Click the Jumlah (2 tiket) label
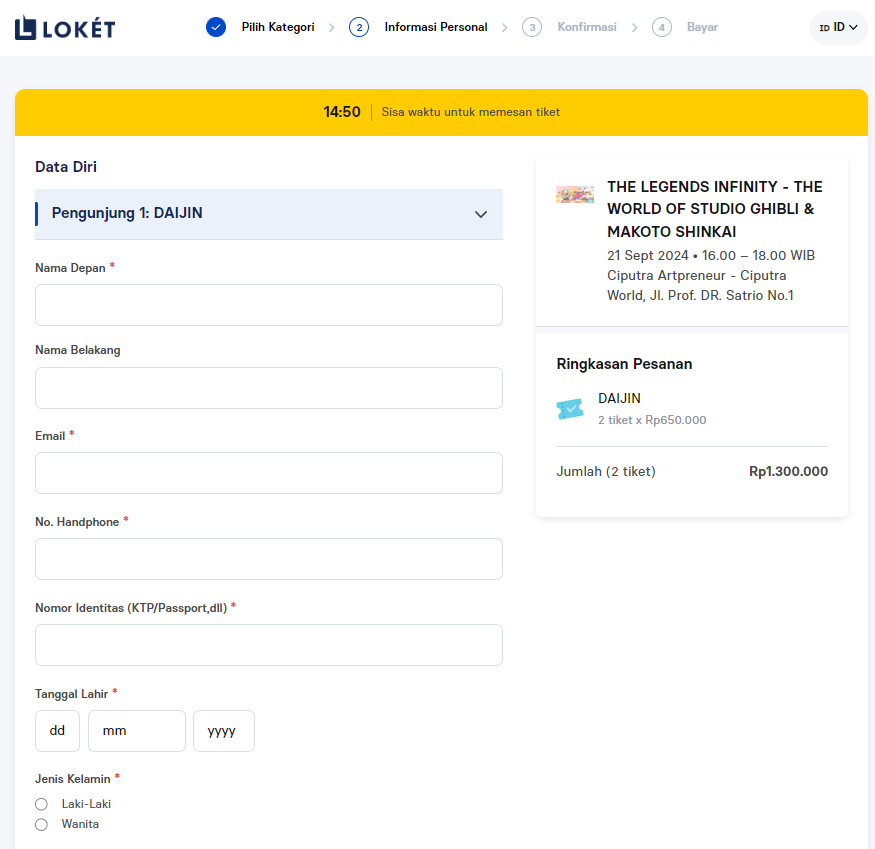The height and width of the screenshot is (849, 875). [606, 472]
